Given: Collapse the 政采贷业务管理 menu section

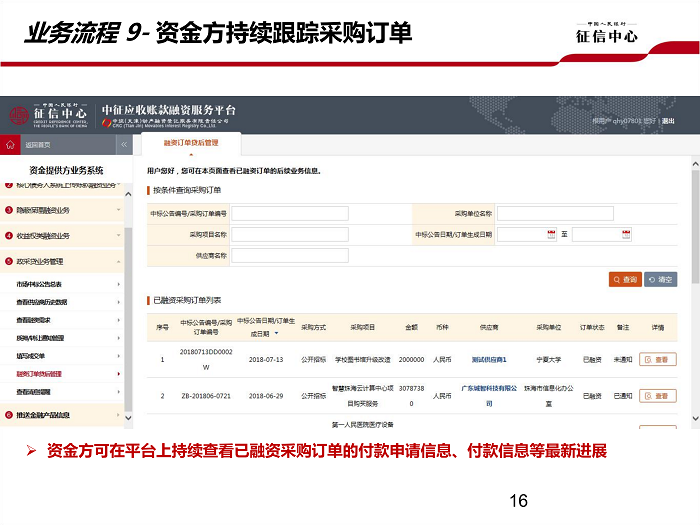Looking at the screenshot, I should pyautogui.click(x=119, y=261).
